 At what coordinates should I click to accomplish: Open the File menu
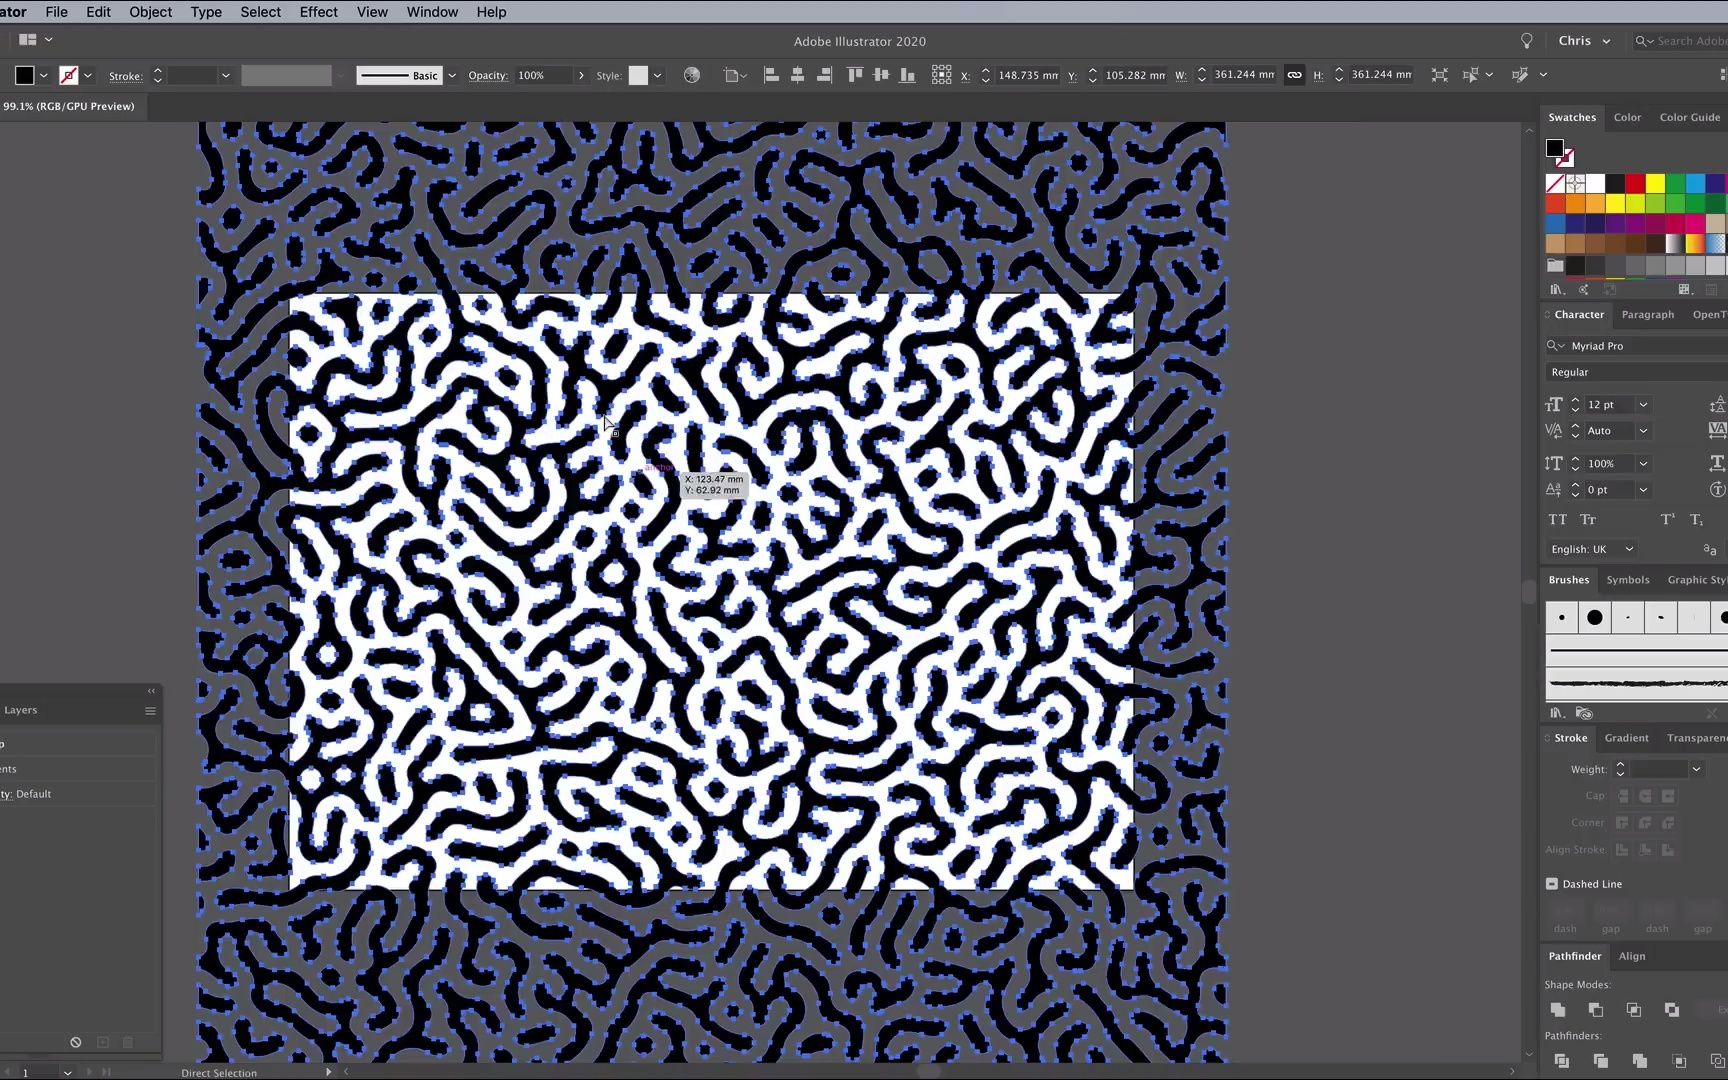point(56,12)
